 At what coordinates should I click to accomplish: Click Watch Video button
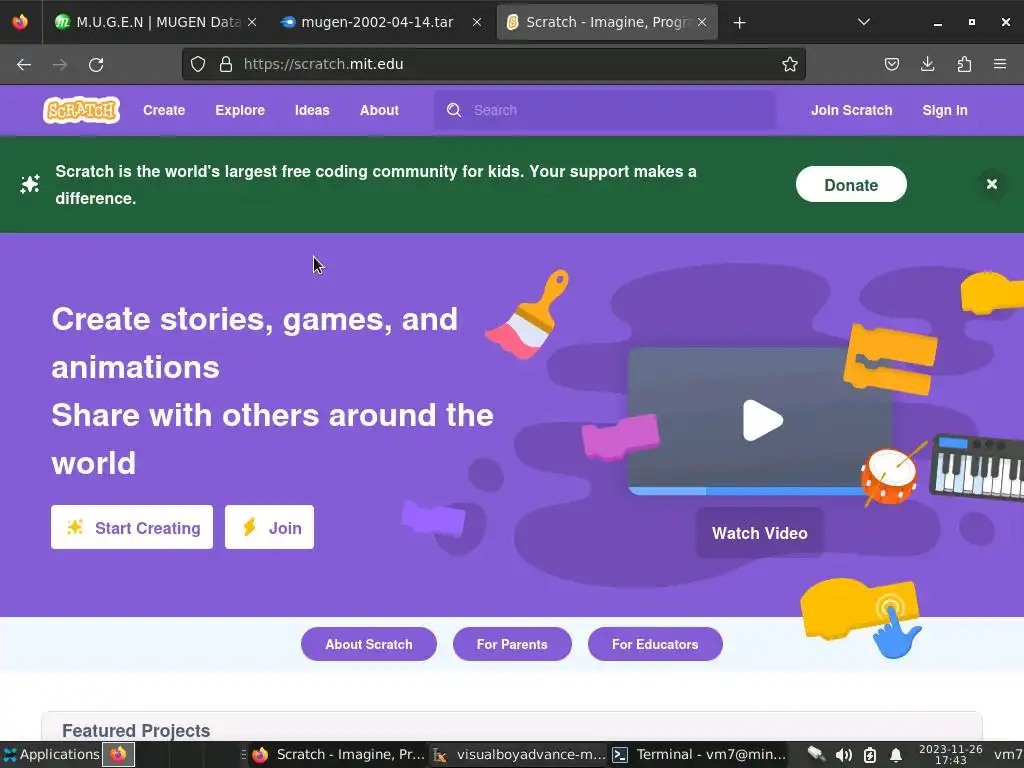click(x=760, y=533)
